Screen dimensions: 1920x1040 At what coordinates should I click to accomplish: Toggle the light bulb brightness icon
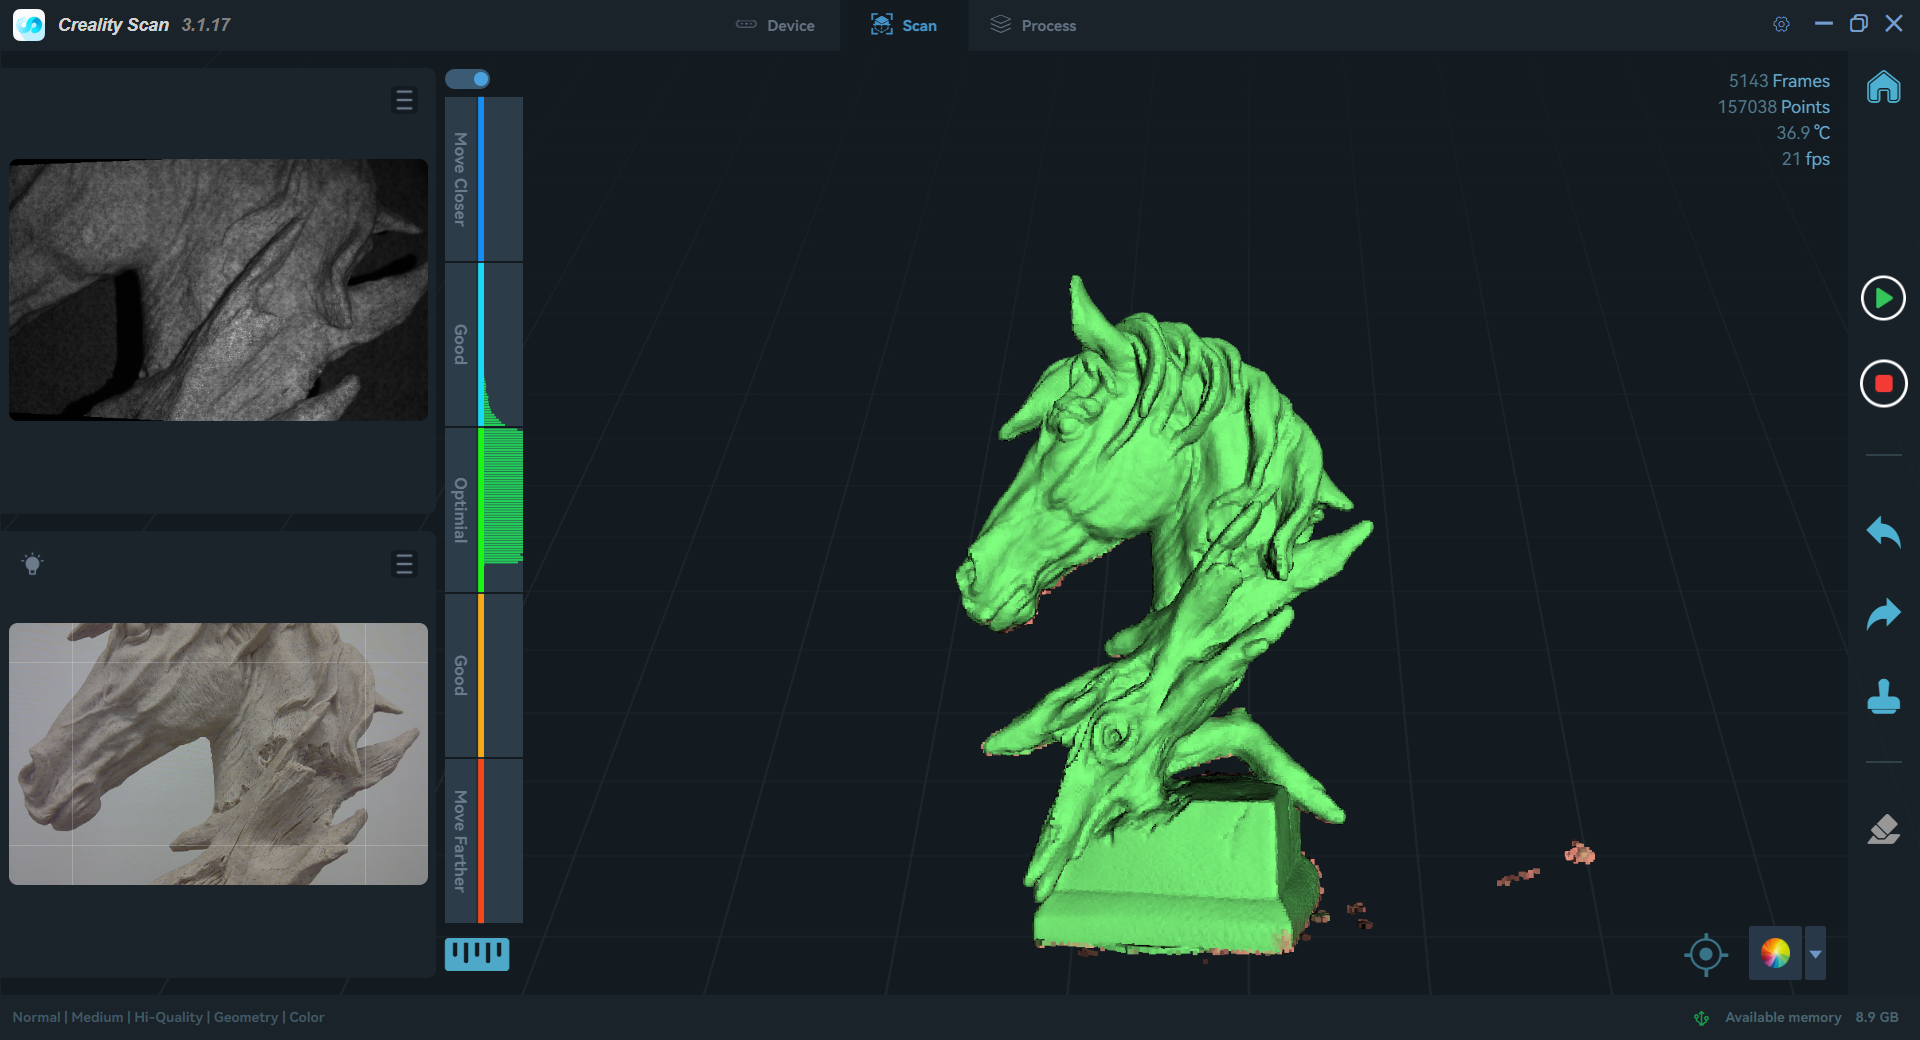pos(32,564)
